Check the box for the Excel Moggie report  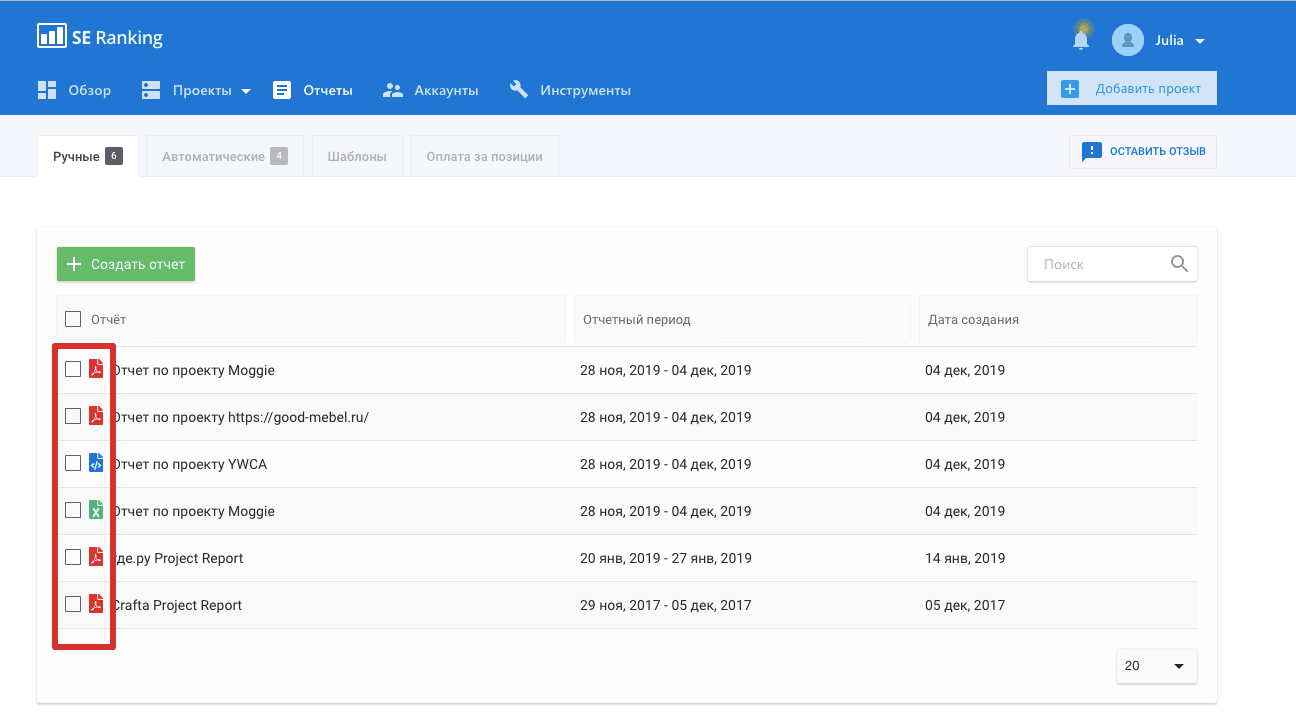click(73, 510)
